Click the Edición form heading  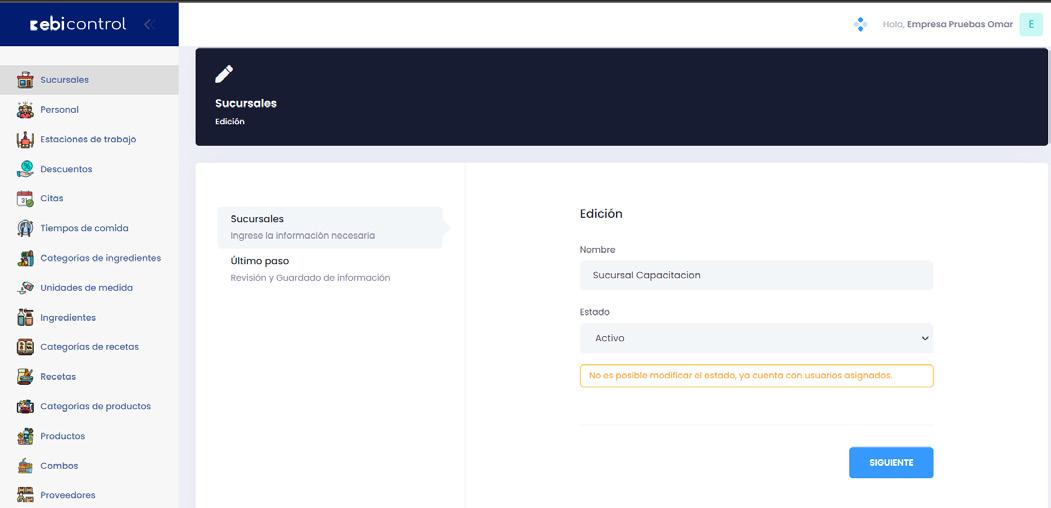point(601,214)
